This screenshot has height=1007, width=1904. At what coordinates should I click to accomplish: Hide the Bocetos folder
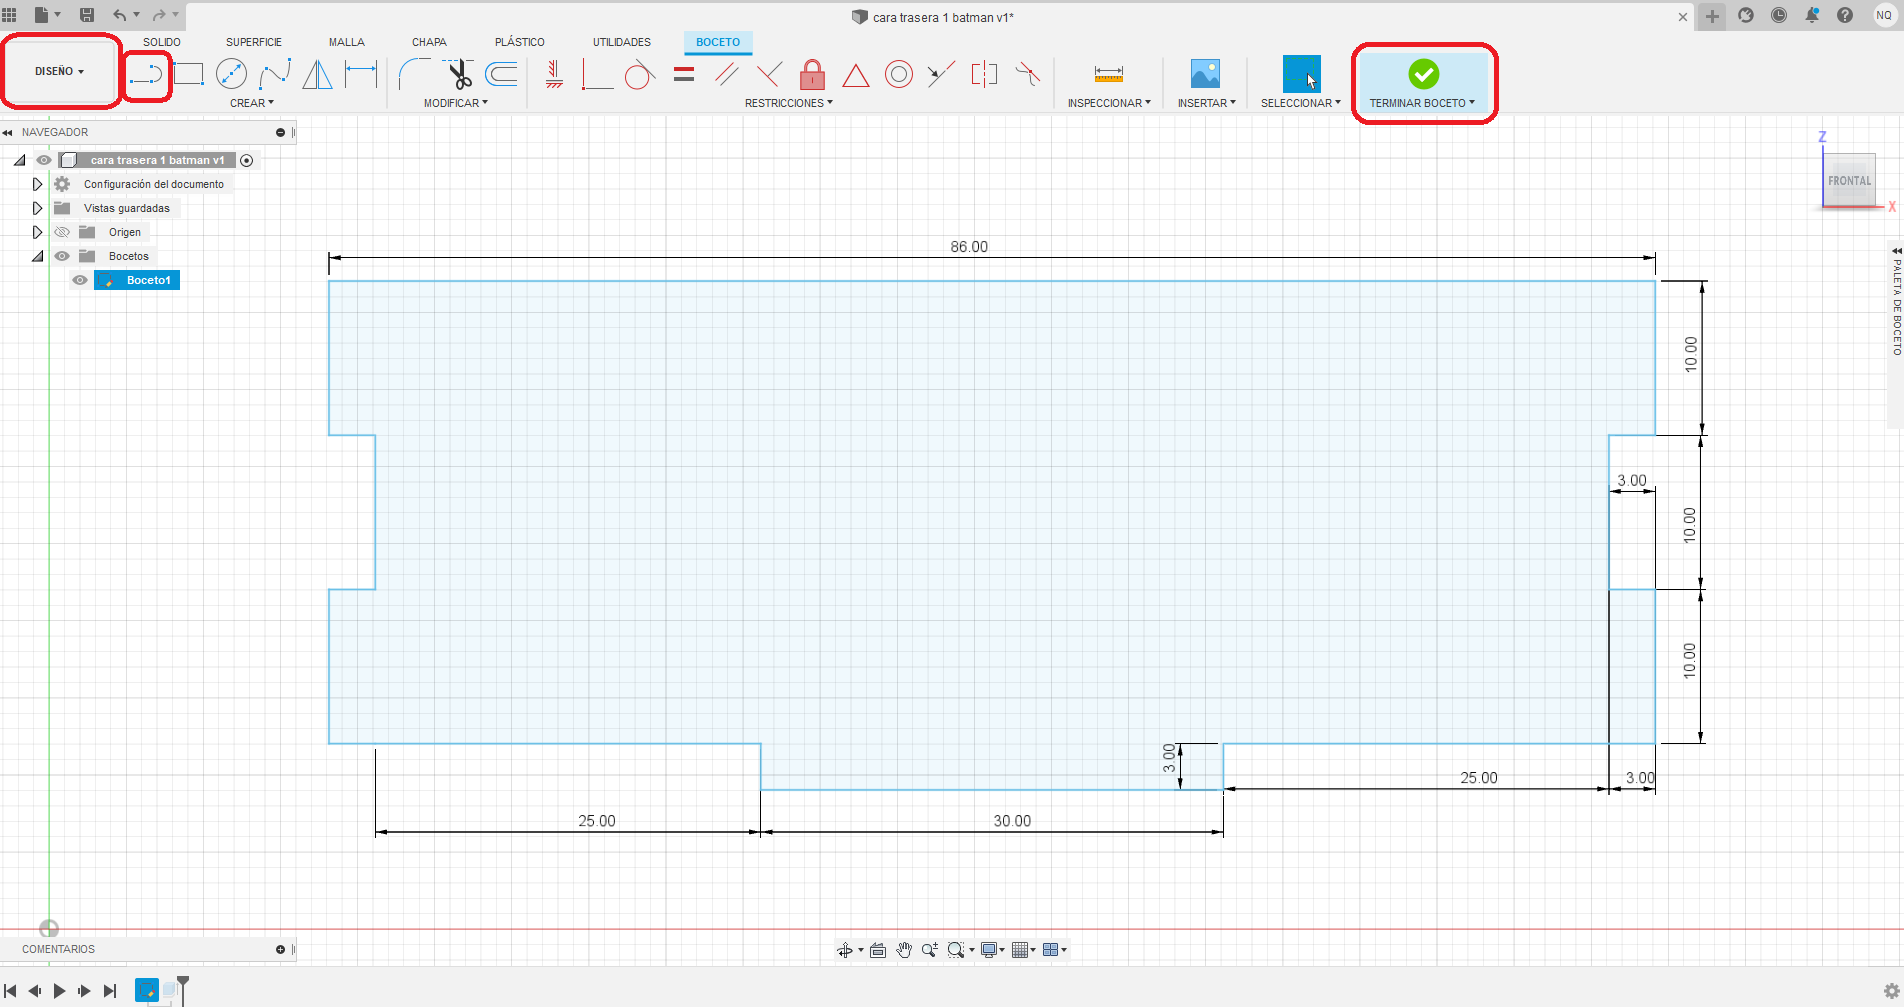[x=62, y=256]
